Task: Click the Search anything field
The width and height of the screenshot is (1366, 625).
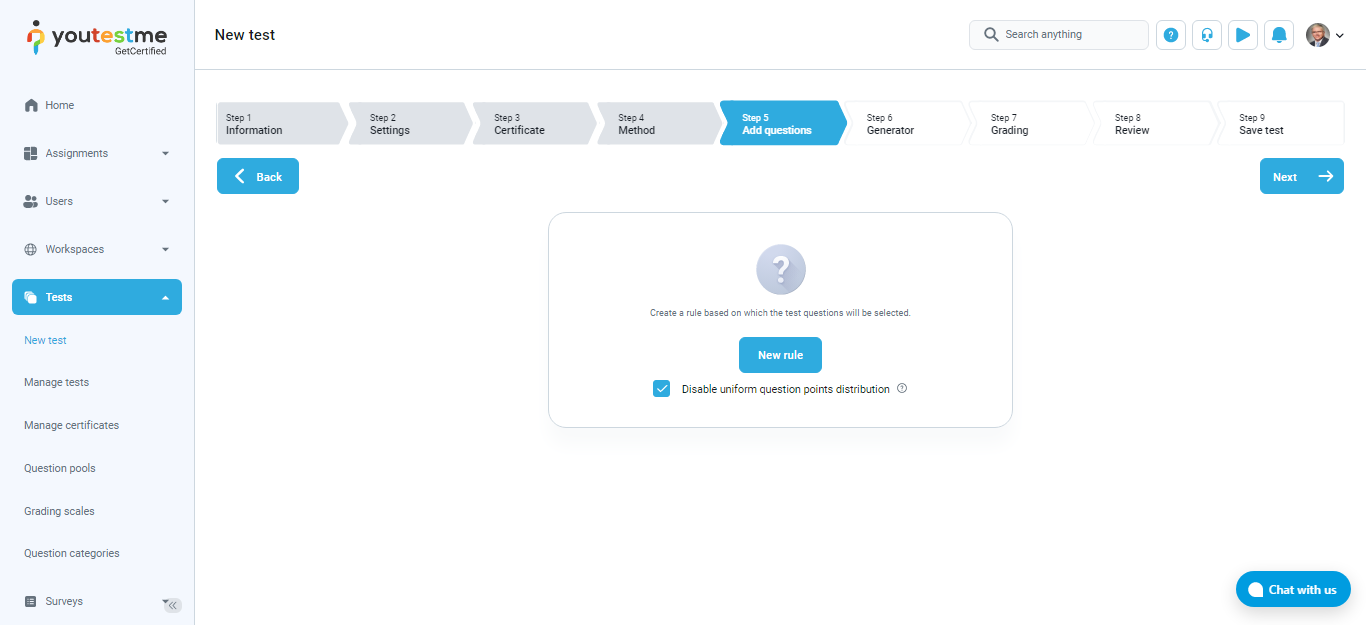Action: [1059, 35]
